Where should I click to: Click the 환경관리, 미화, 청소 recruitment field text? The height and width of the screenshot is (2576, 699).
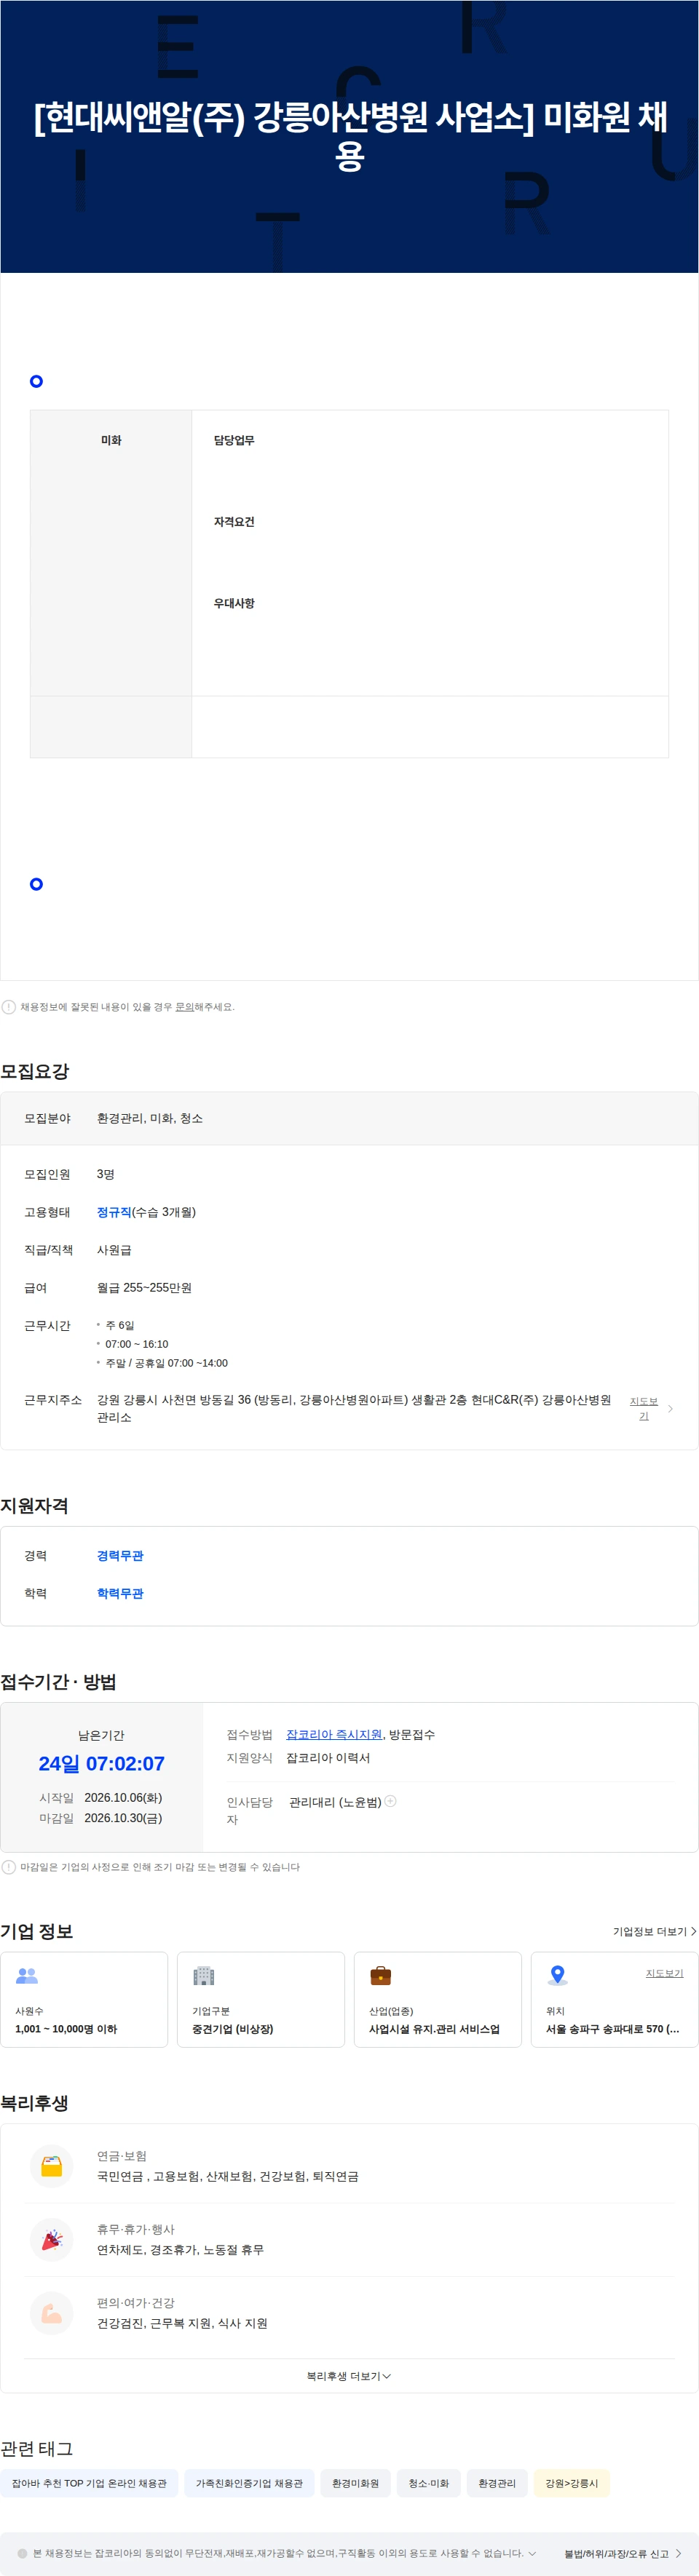(150, 1118)
